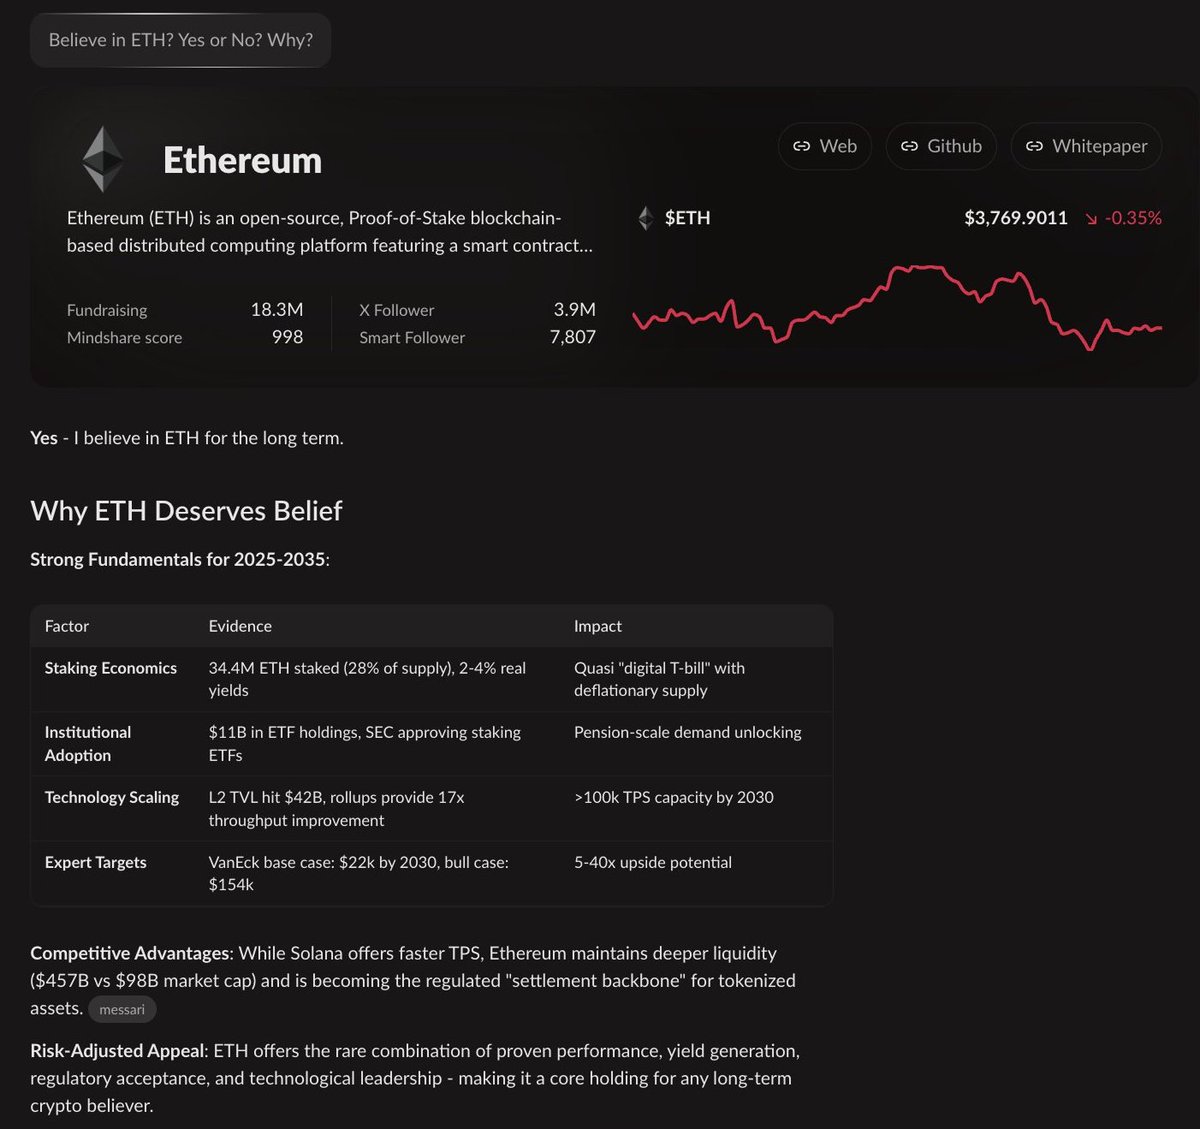Click the $ETH ticker label
The width and height of the screenshot is (1200, 1129).
[x=688, y=218]
